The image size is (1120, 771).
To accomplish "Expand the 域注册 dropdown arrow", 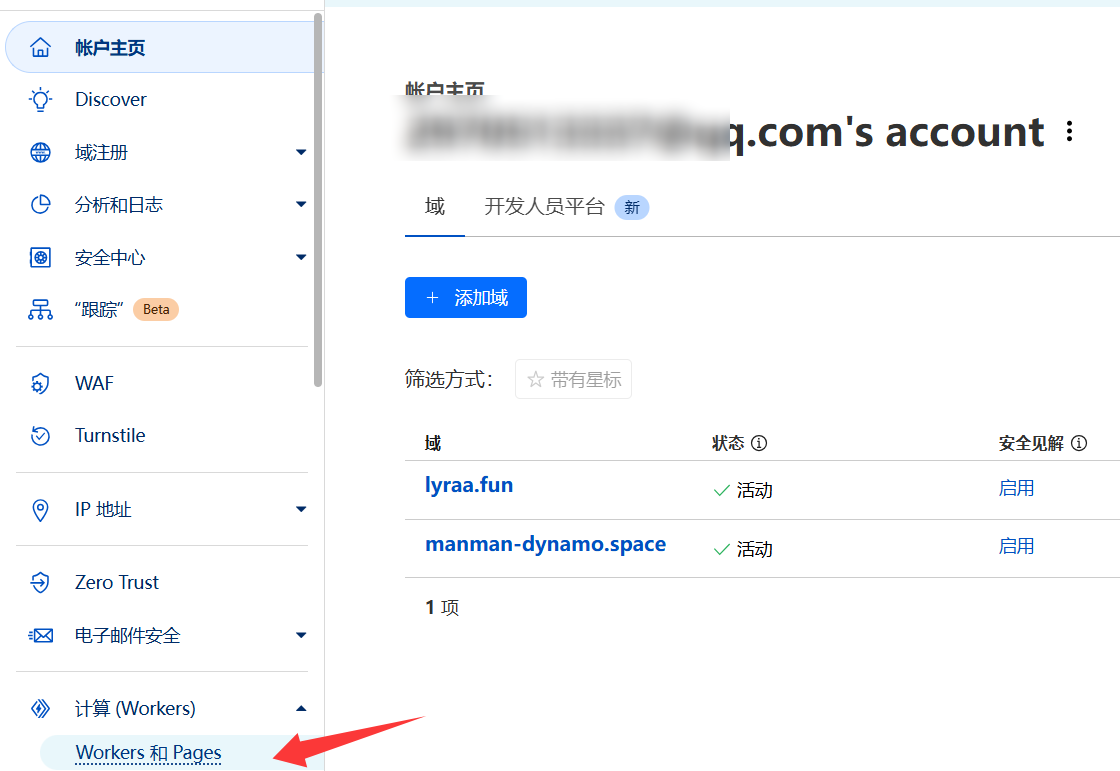I will (301, 152).
